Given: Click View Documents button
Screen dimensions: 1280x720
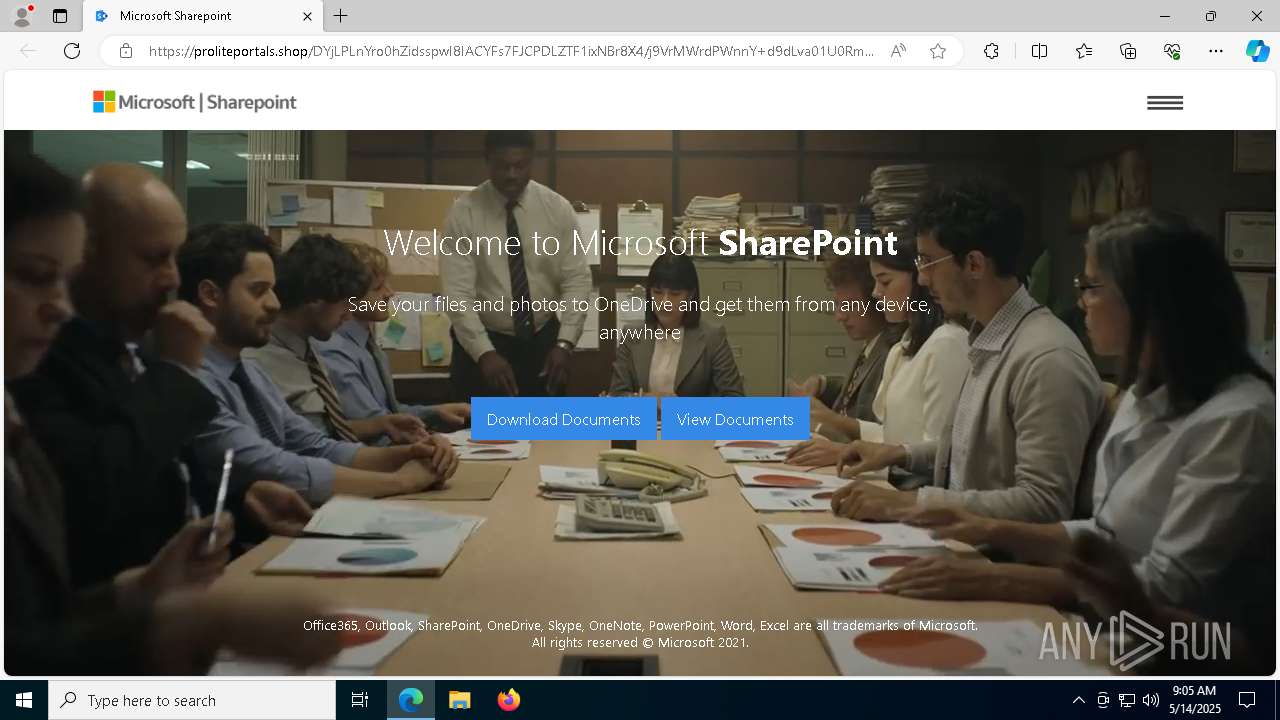Looking at the screenshot, I should [x=735, y=419].
